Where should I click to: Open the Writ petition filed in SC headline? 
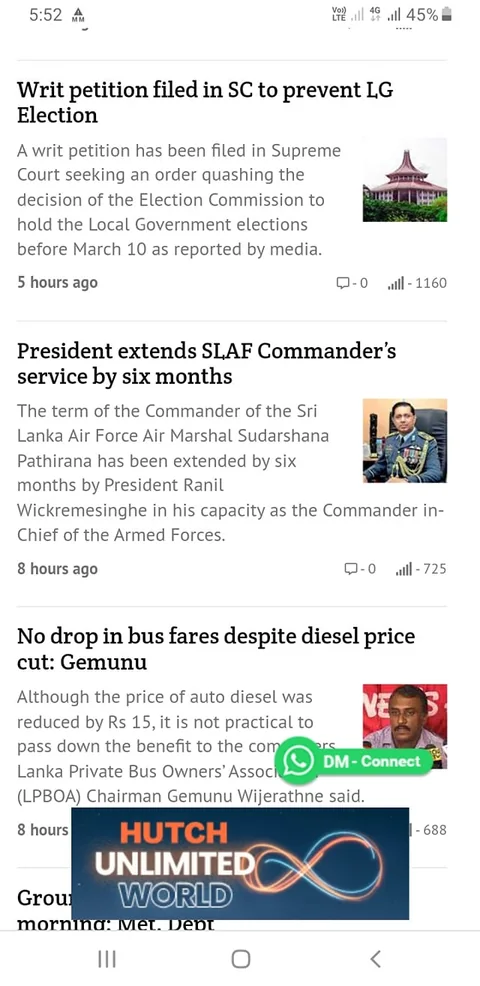click(x=205, y=102)
